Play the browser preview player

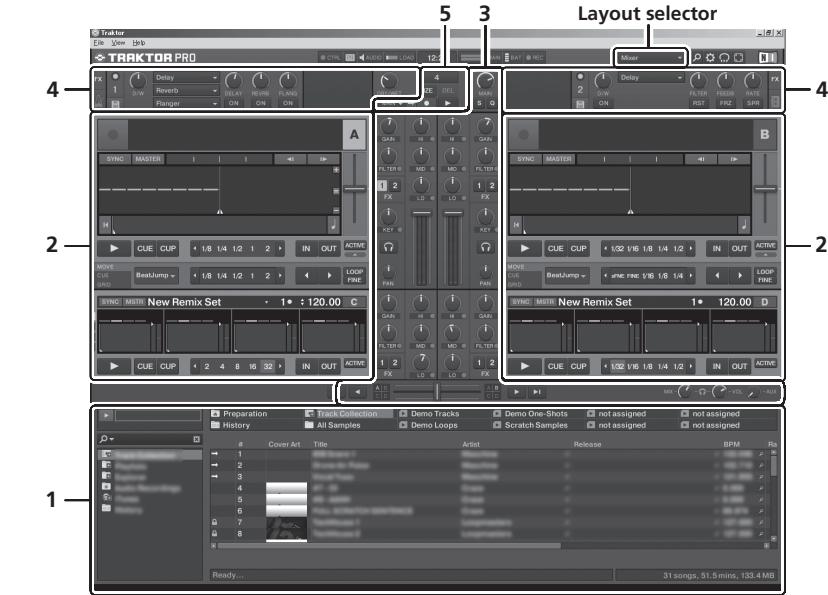point(106,415)
